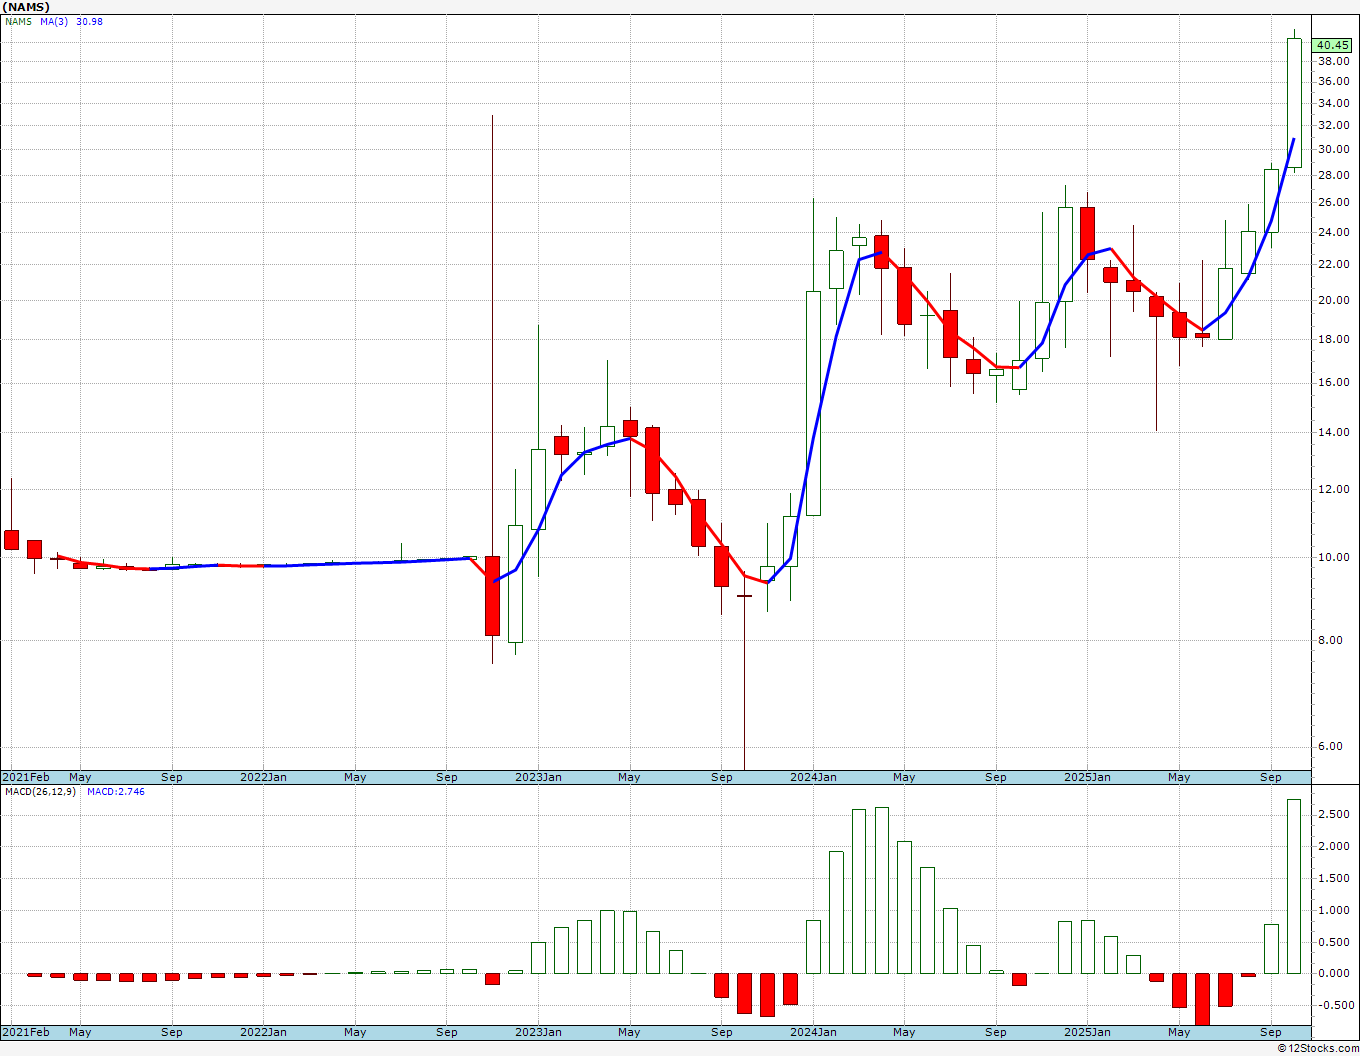Click the 18.00 price axis label
The image size is (1360, 1056).
coord(1333,340)
